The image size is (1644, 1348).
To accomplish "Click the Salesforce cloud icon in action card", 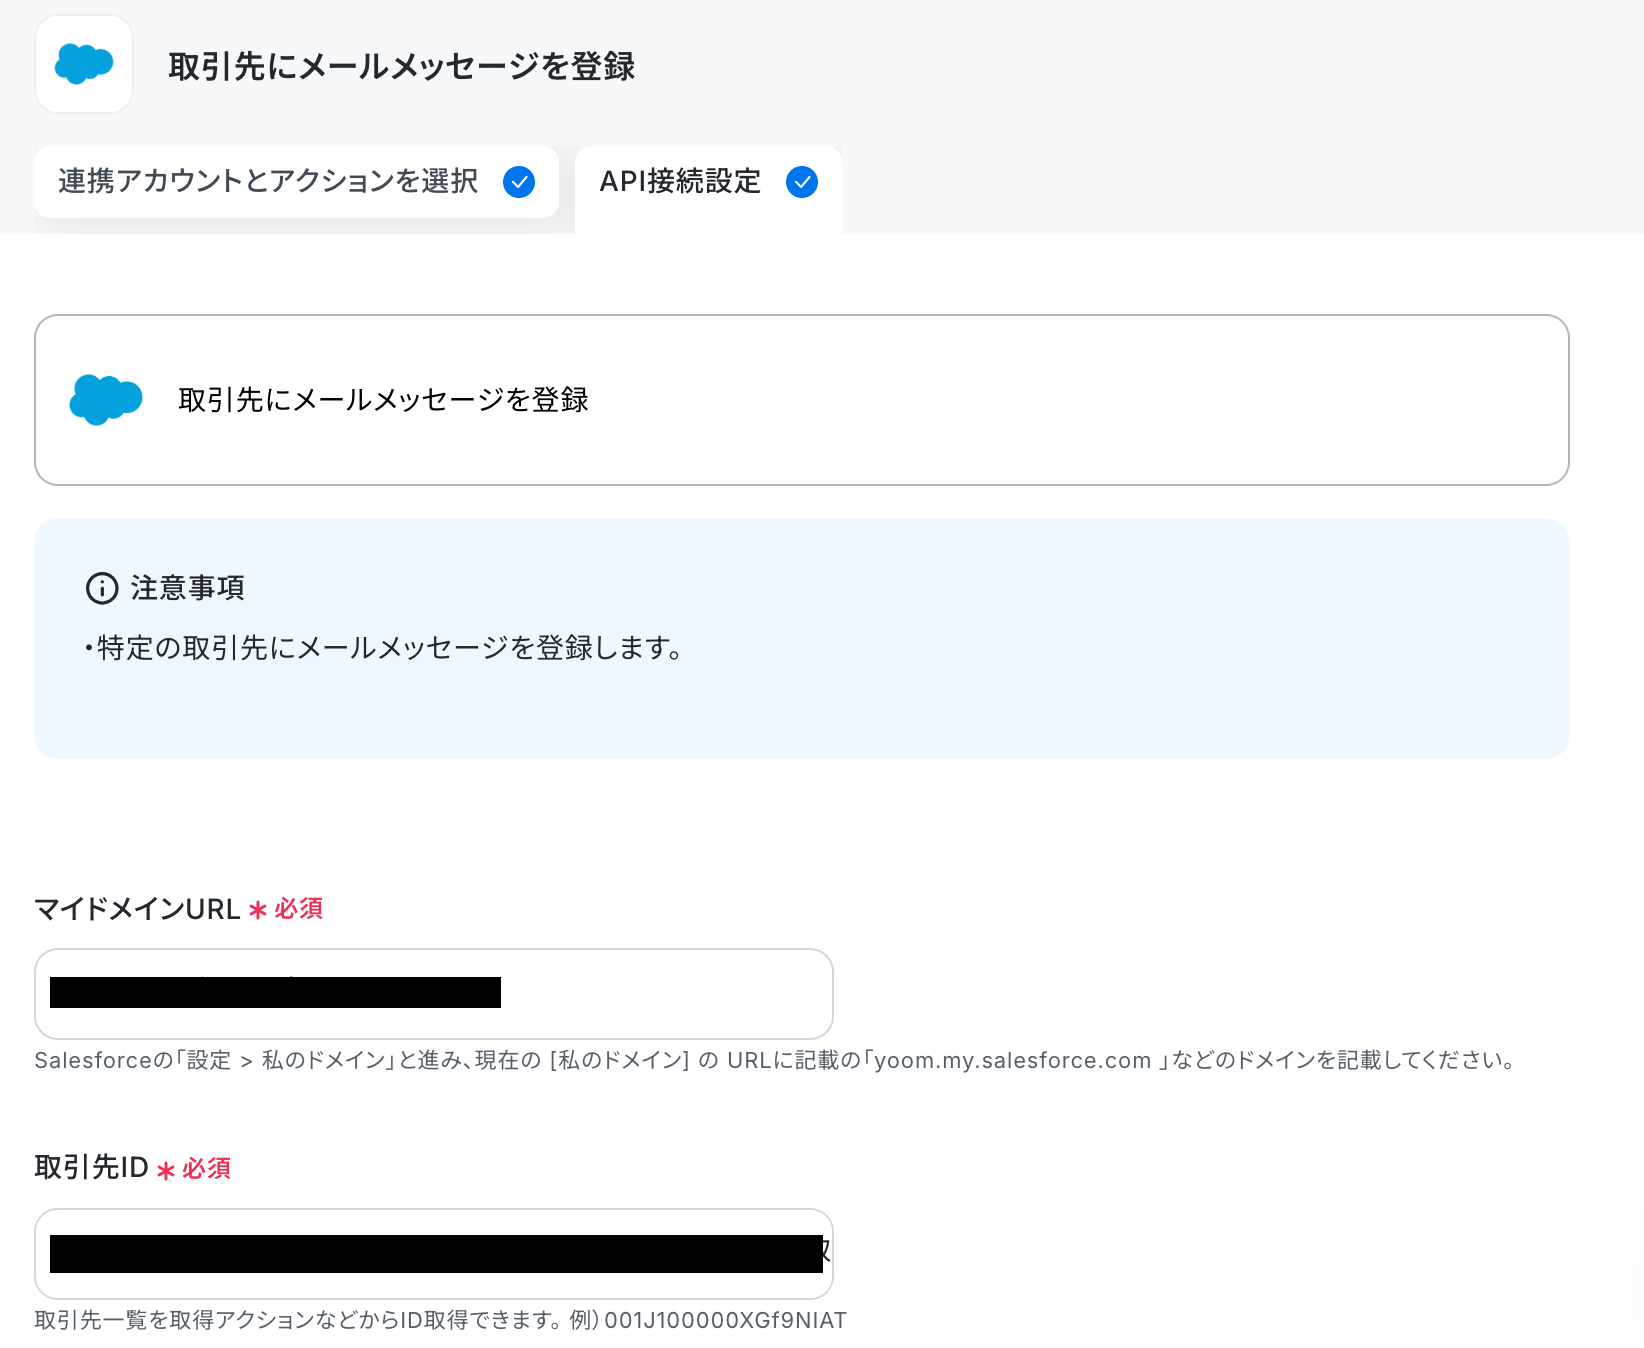I will tap(106, 400).
